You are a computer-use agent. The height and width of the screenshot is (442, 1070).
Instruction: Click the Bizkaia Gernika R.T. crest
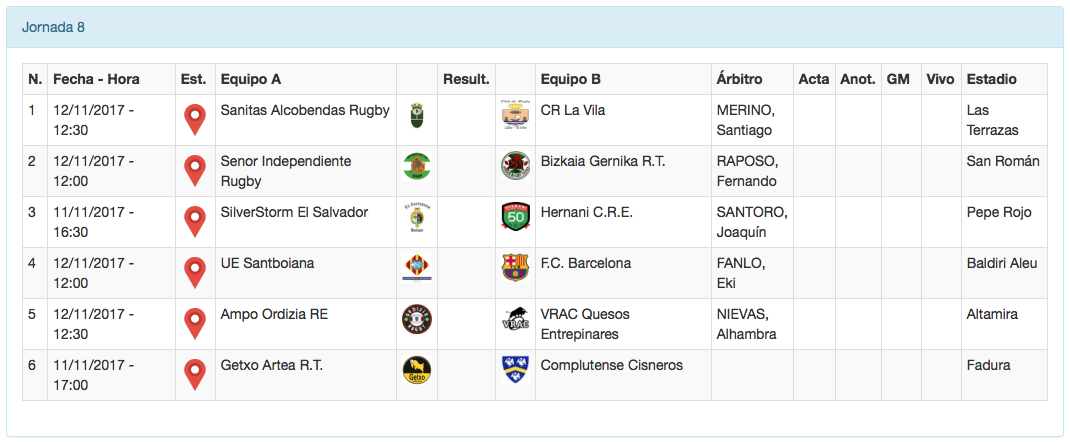[515, 166]
